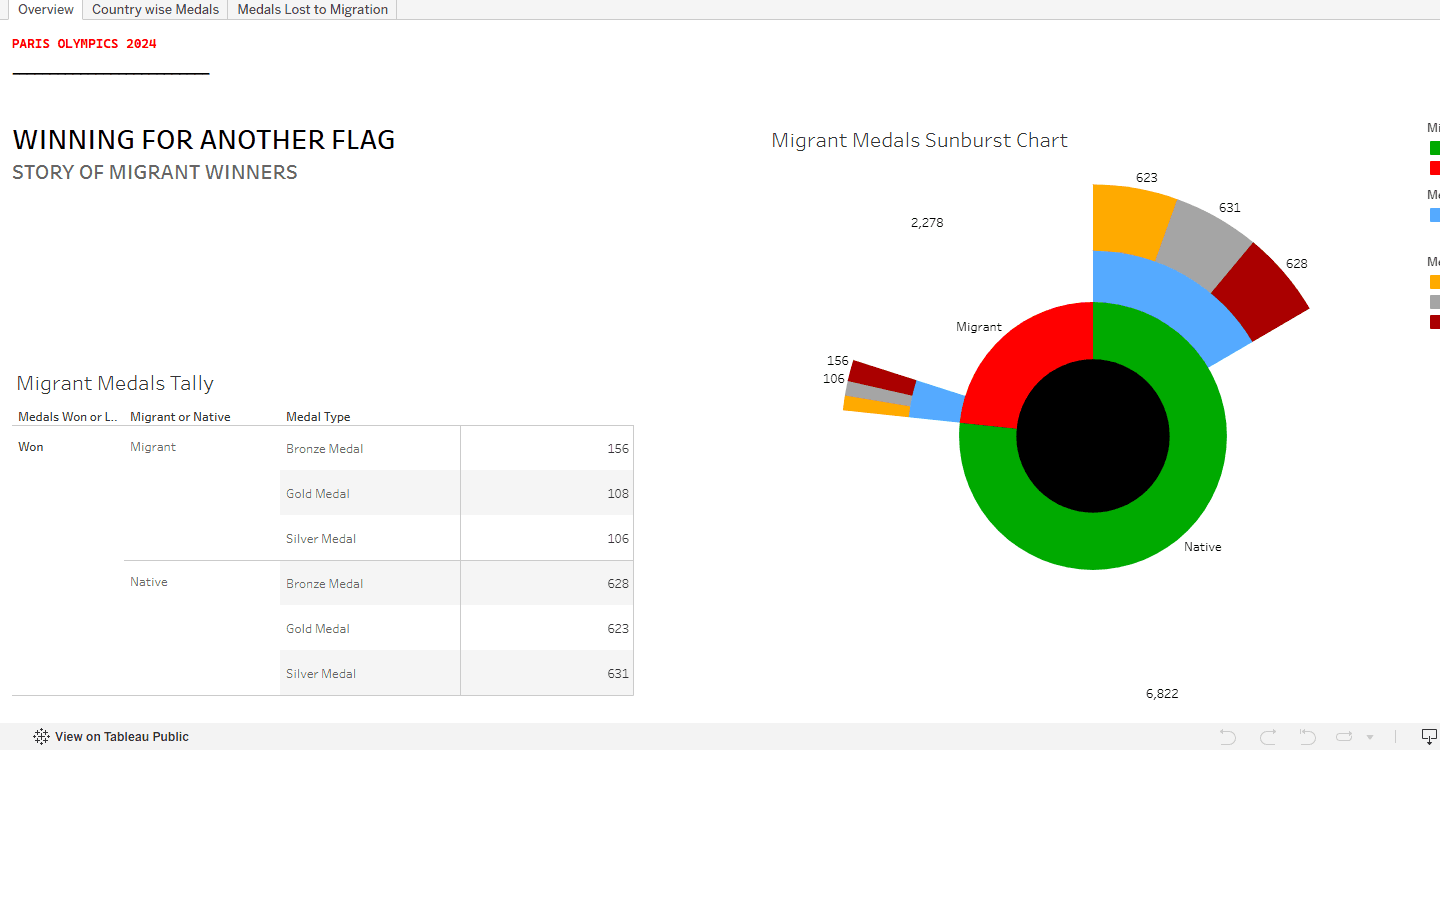This screenshot has width=1440, height=900.
Task: Click the table cell value 628
Action: coord(618,584)
